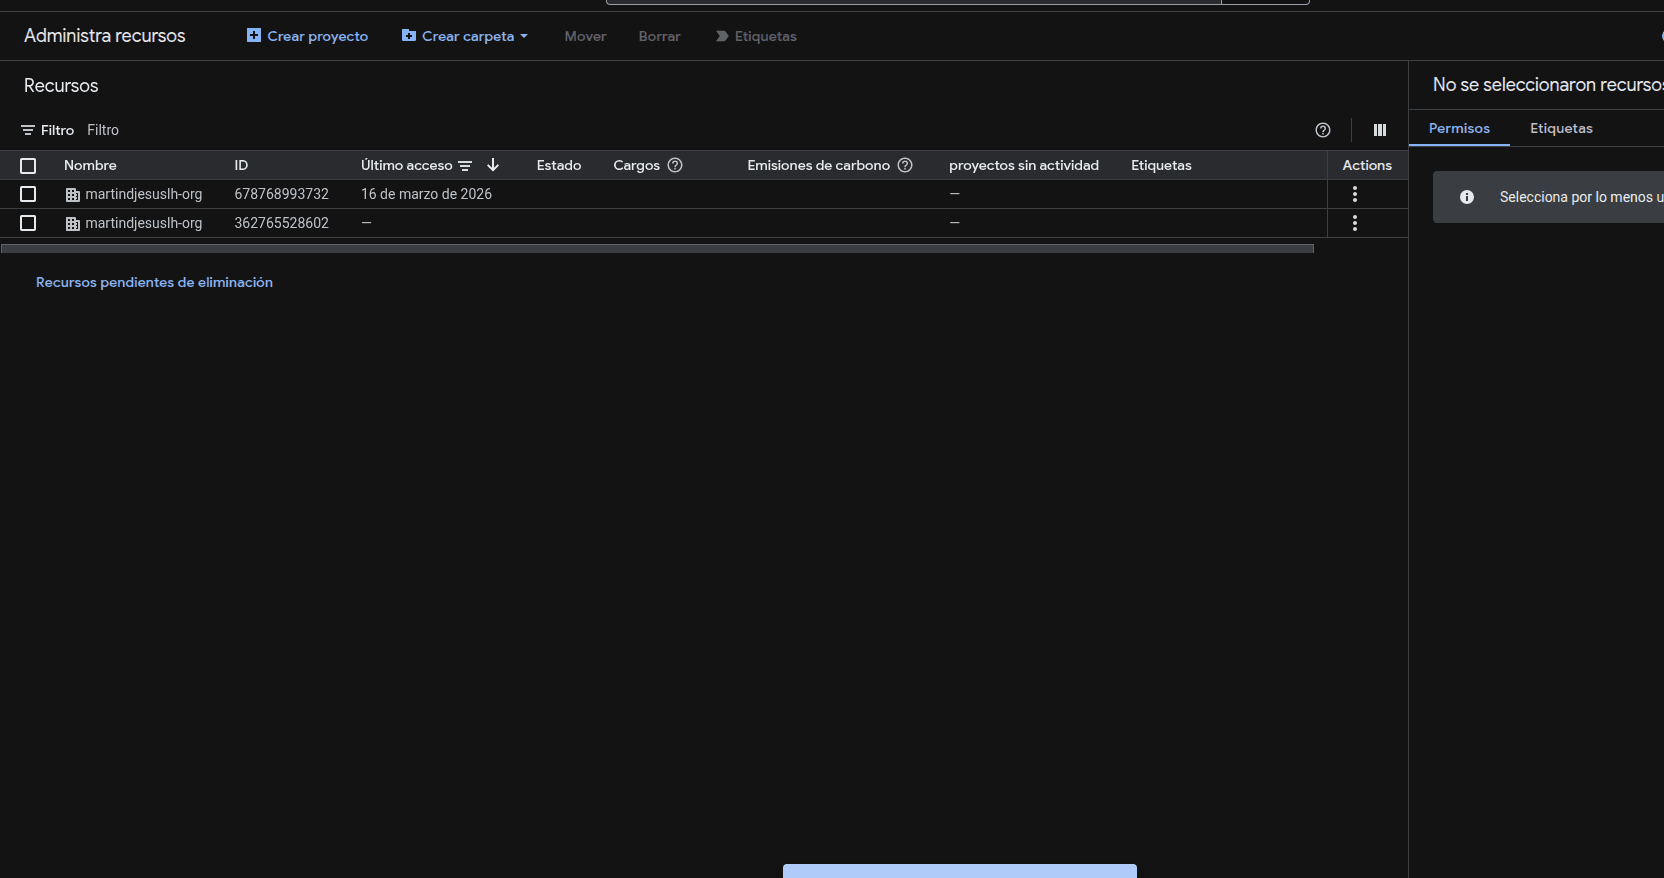
Task: Click martindjesuslh-org name in row 362765528602
Action: (x=144, y=223)
